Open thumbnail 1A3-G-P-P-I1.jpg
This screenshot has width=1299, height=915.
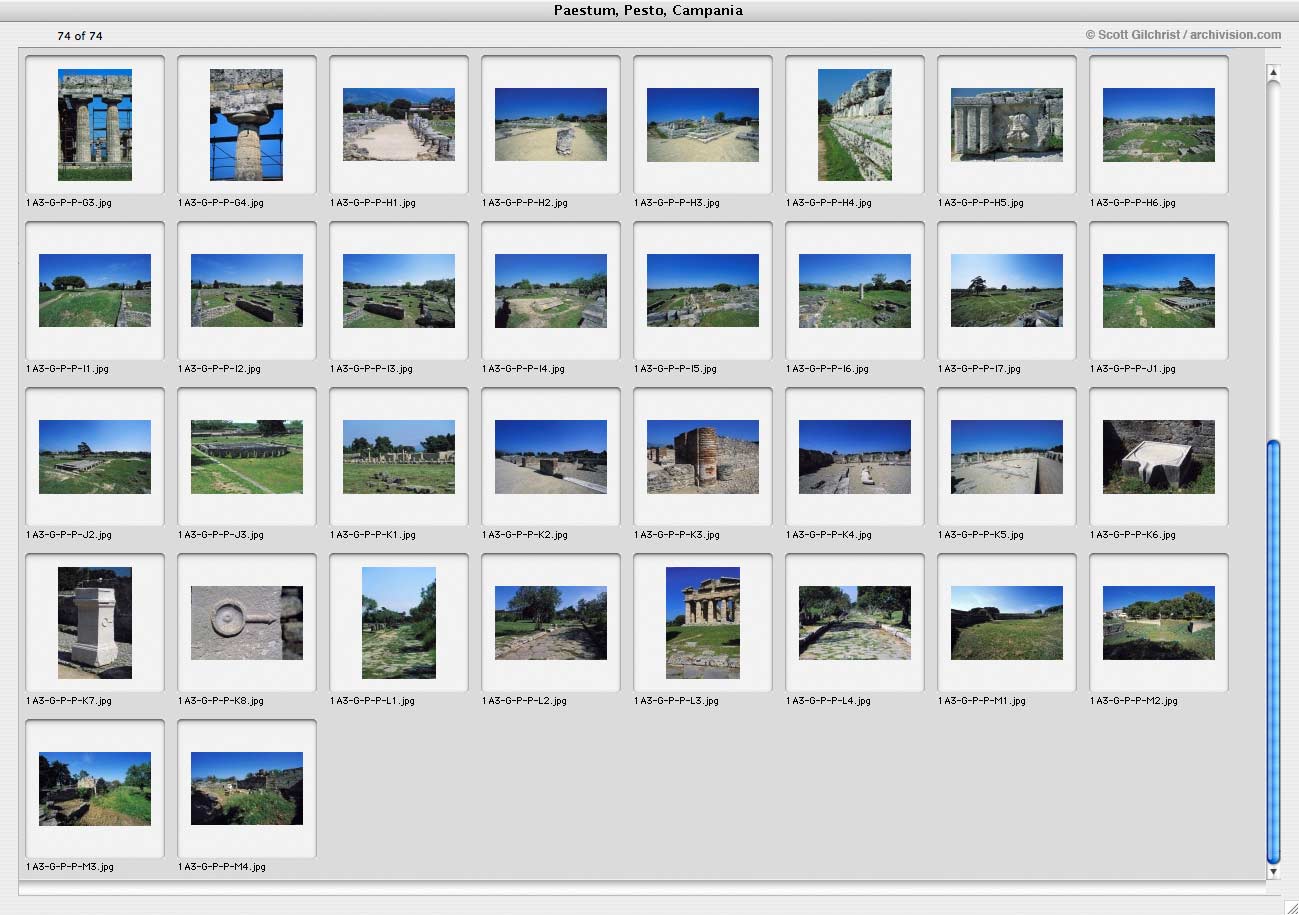point(95,291)
